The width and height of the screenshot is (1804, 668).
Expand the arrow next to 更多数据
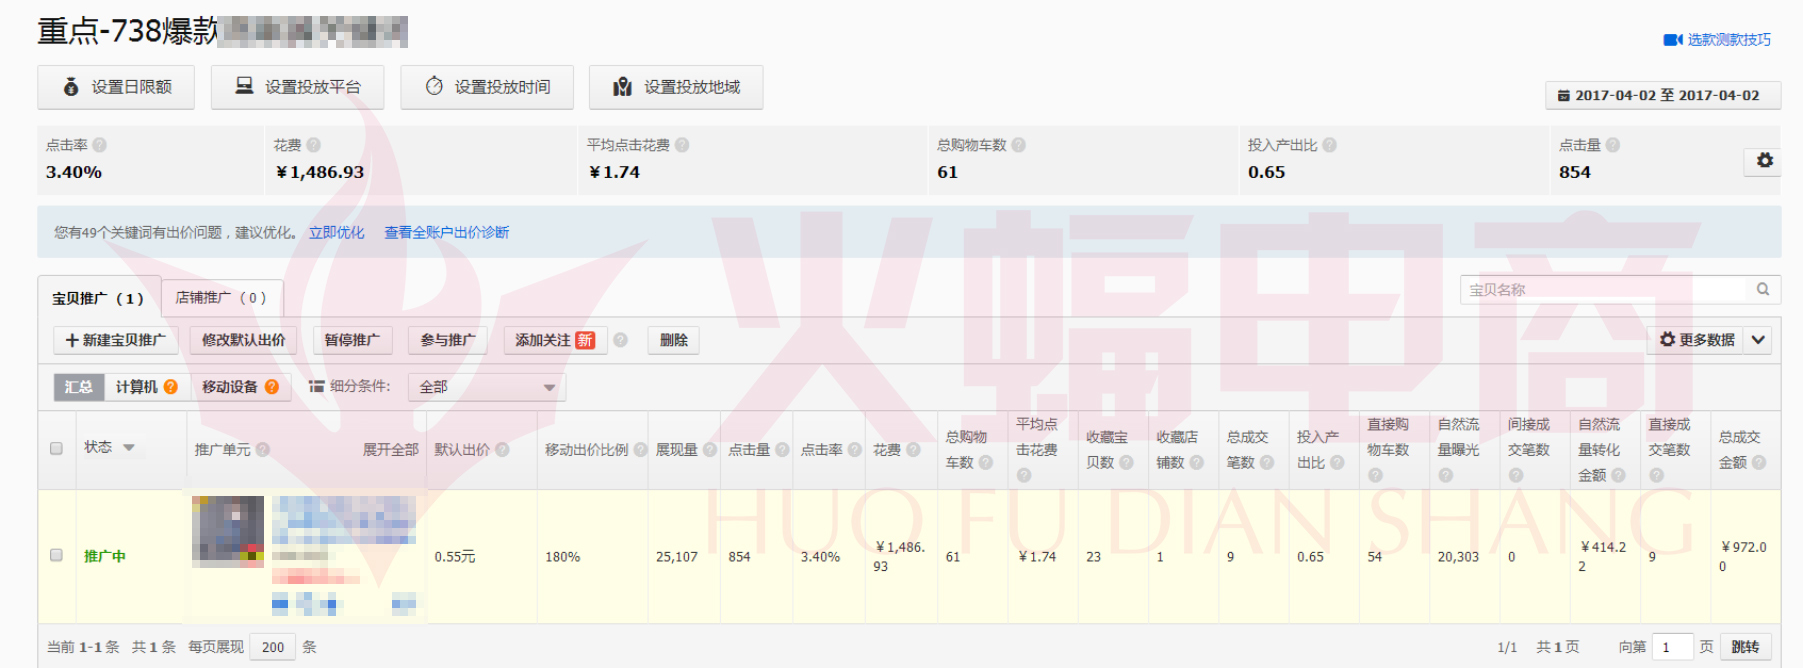[1758, 340]
